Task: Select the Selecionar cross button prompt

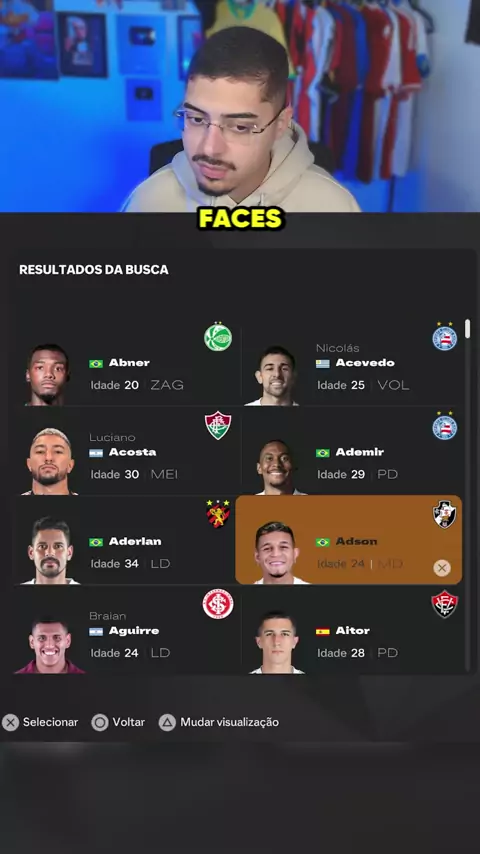Action: pos(40,722)
